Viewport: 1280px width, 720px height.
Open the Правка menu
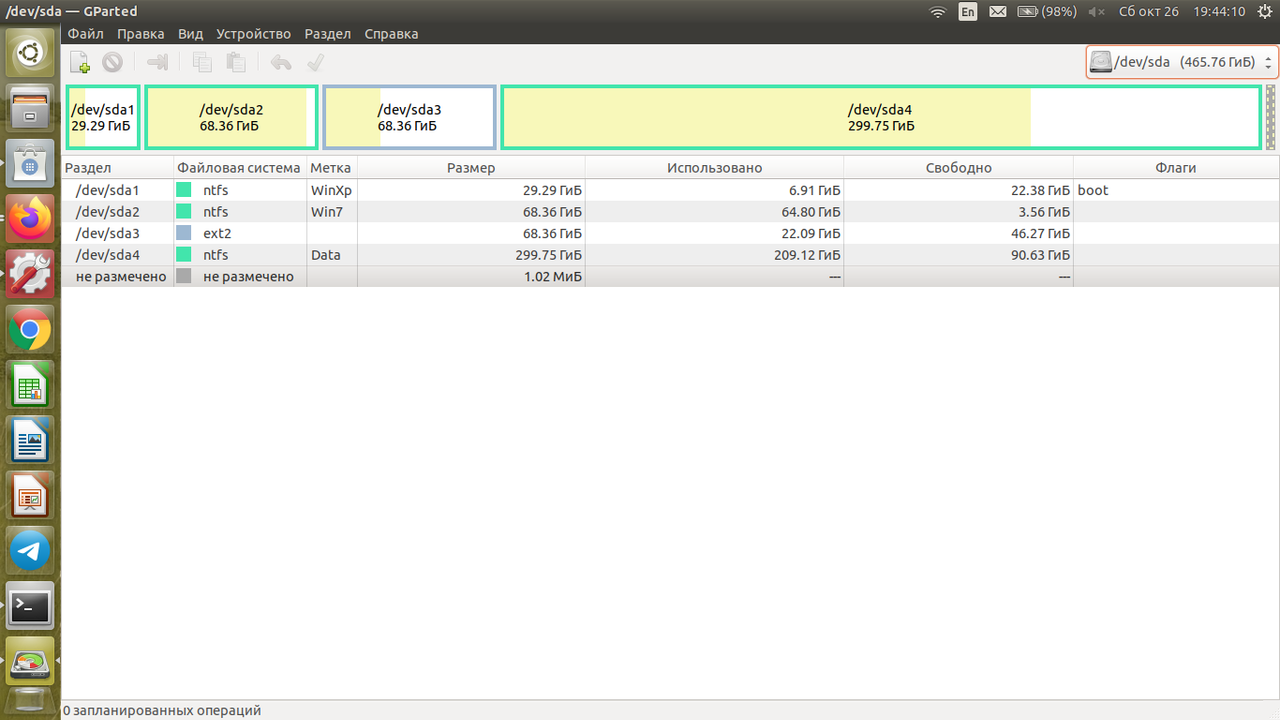[x=141, y=34]
